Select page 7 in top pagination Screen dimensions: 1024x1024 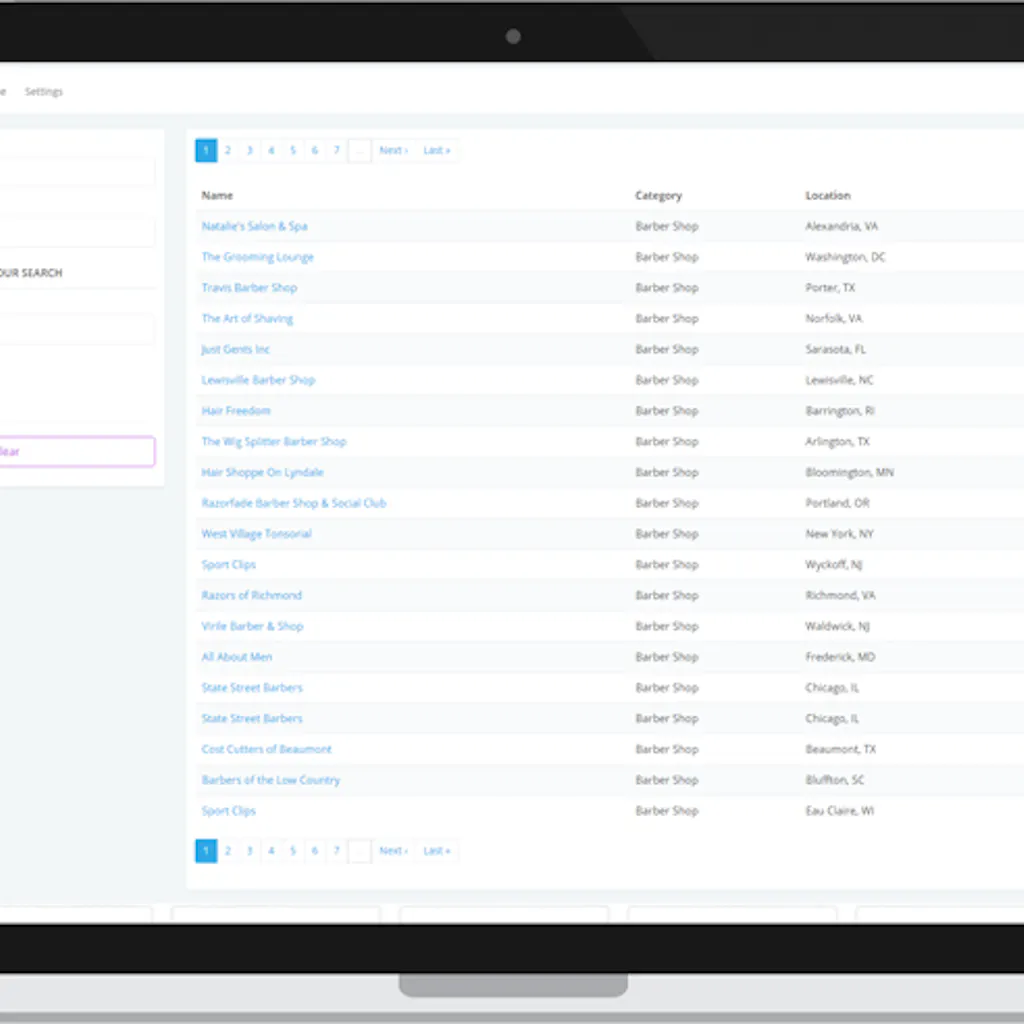(x=337, y=151)
